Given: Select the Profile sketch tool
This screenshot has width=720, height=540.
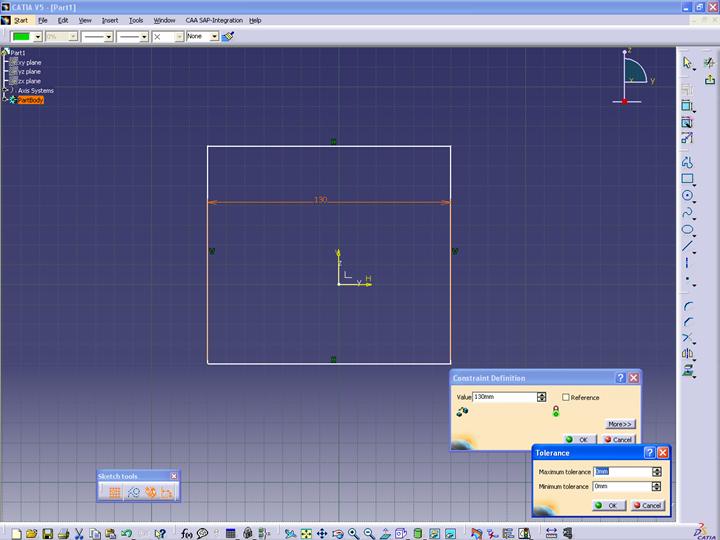Looking at the screenshot, I should tap(687, 162).
